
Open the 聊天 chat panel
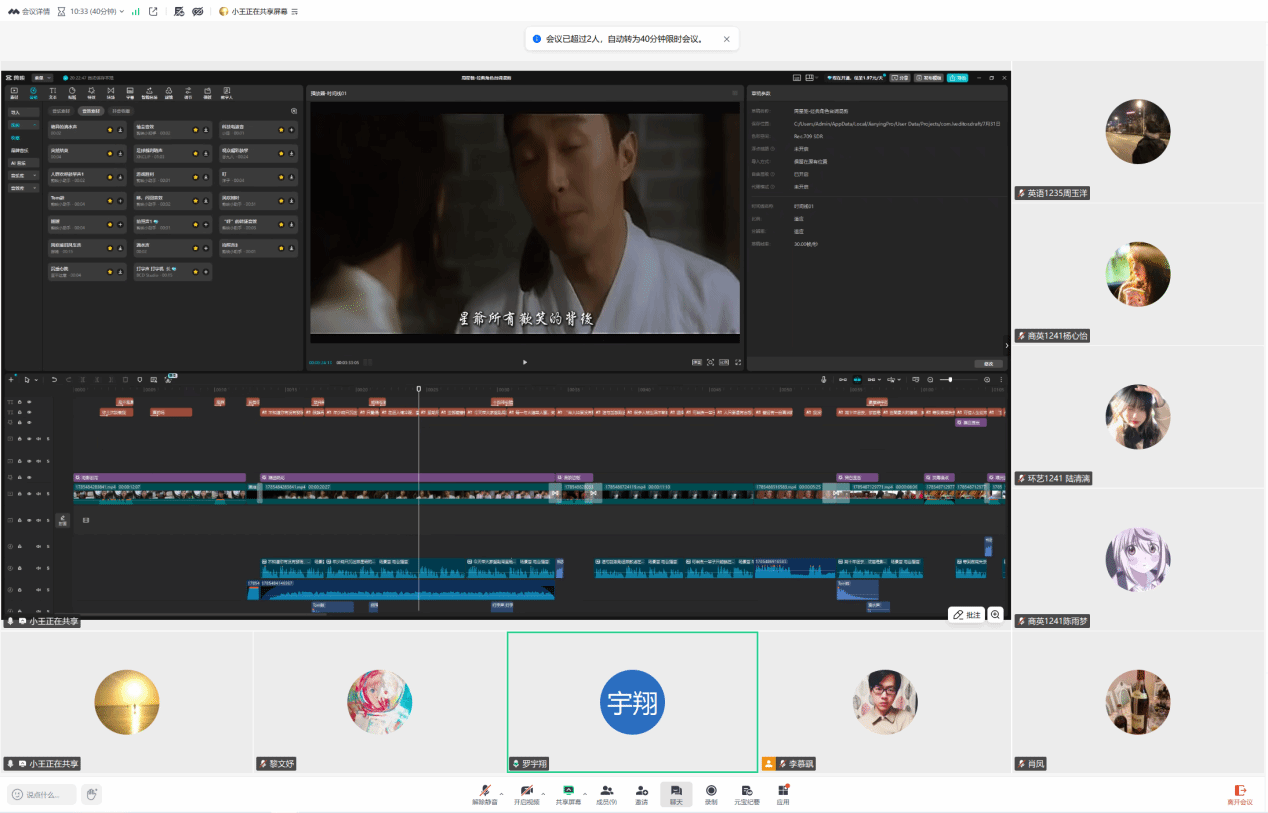(676, 794)
